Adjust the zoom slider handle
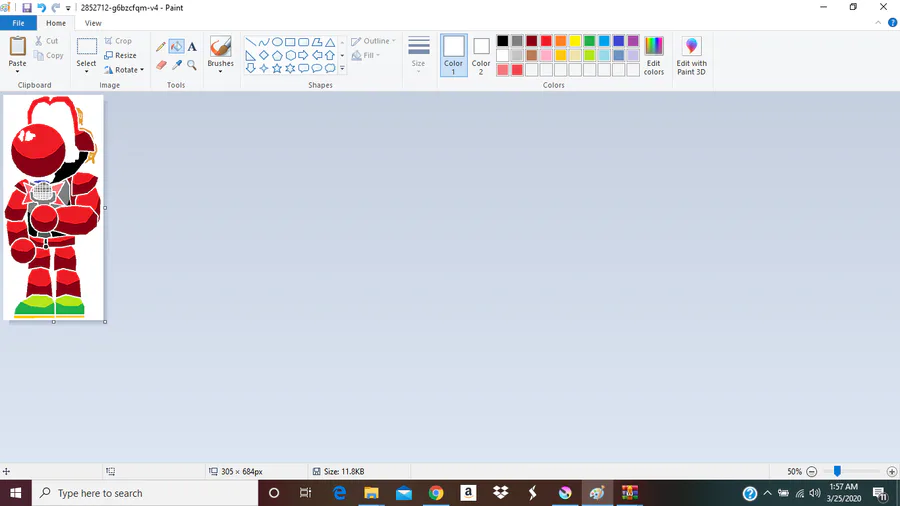The image size is (900, 506). 837,471
